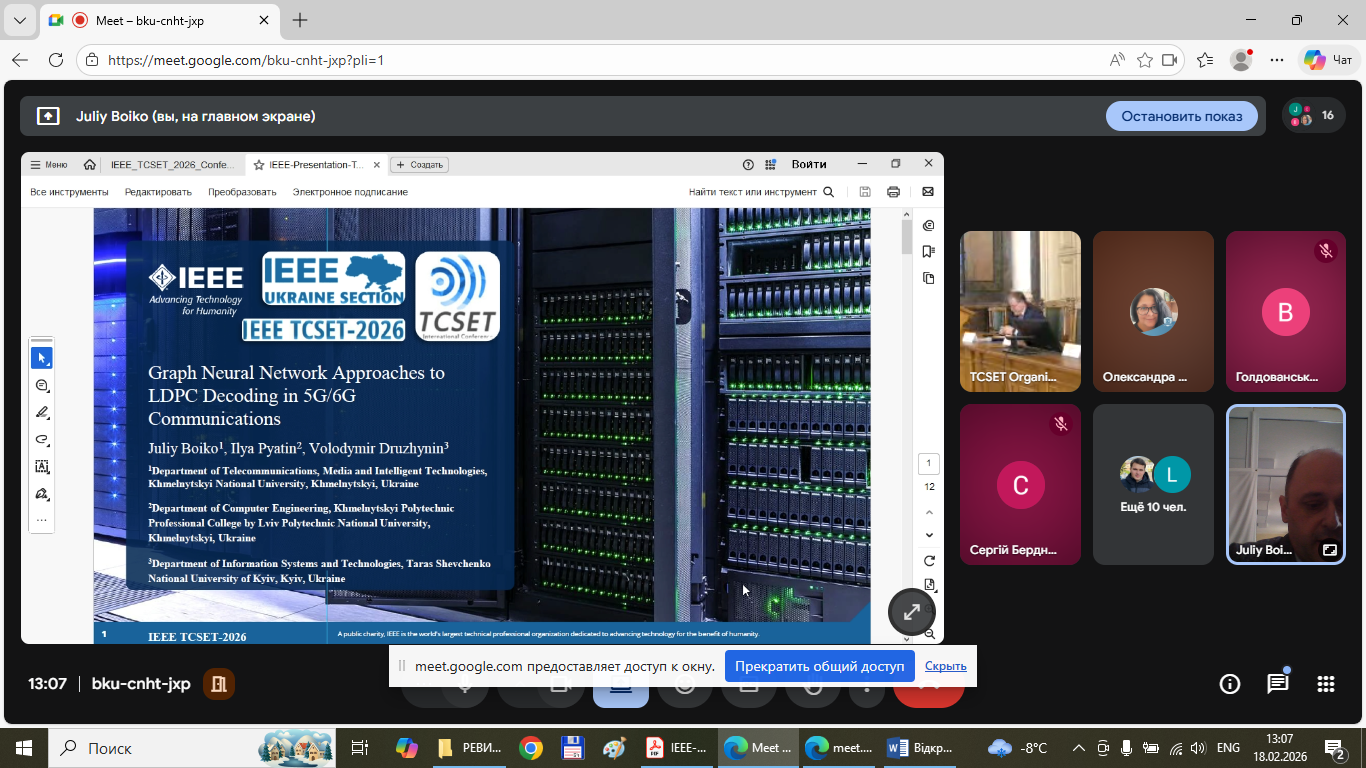Open the participants list showing 16
Screen dimensions: 1366x768
(1313, 115)
